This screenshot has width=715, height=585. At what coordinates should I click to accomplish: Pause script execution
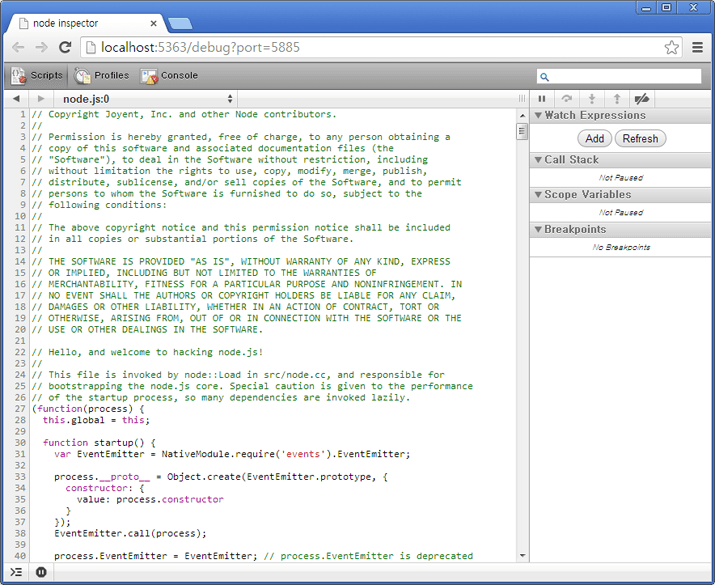[x=542, y=98]
